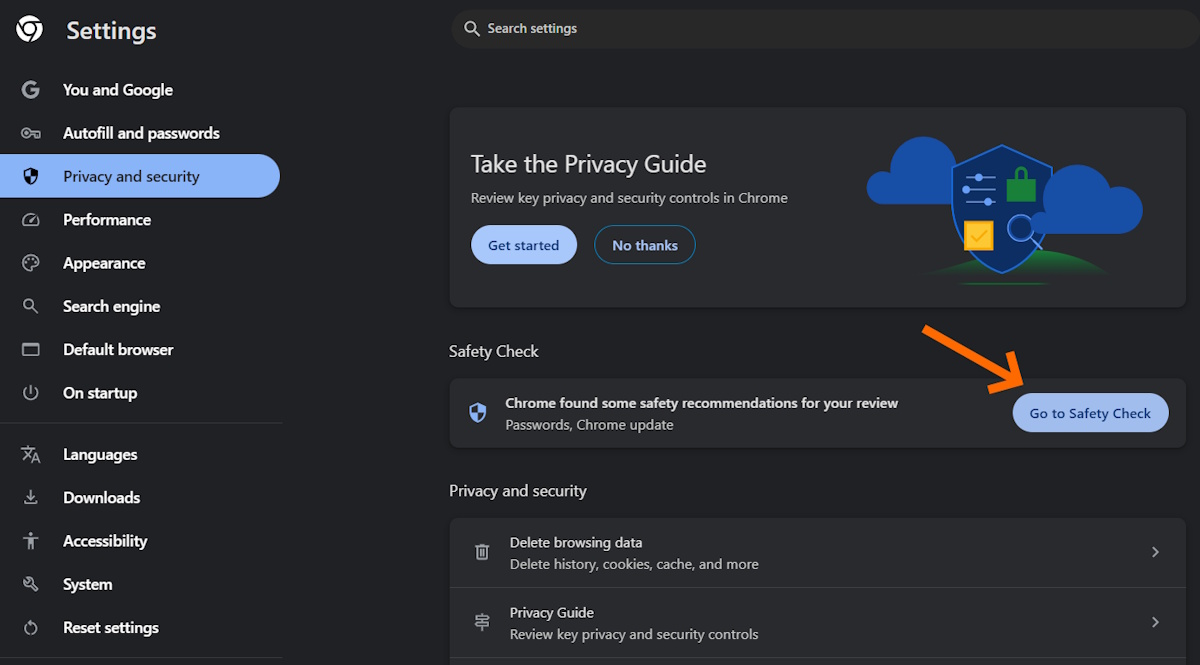Click the Chrome logo icon

point(29,31)
